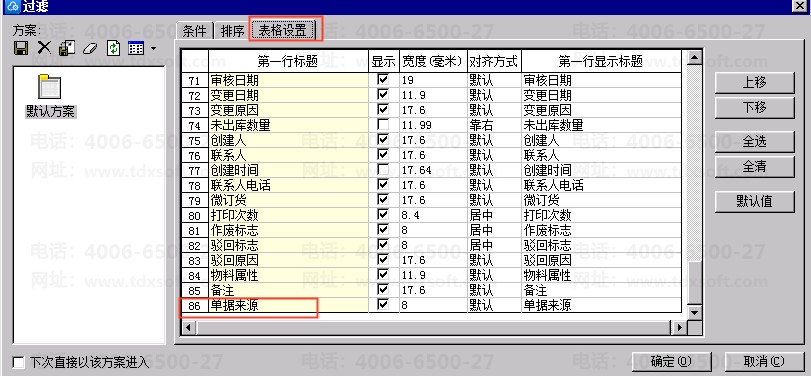811x376 pixels.
Task: Click the 宽度(毫米) column header
Action: 433,62
